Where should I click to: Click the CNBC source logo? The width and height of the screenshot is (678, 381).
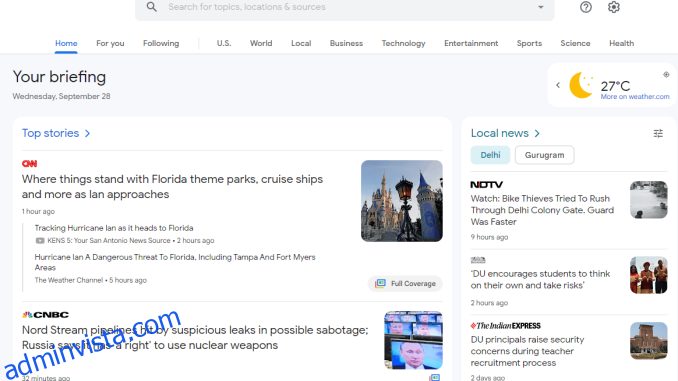[x=45, y=315]
